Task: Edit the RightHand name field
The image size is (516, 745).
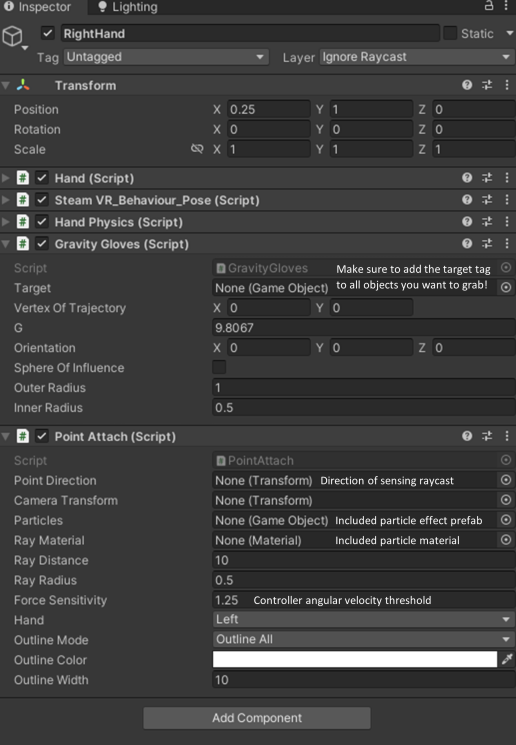Action: coord(250,33)
